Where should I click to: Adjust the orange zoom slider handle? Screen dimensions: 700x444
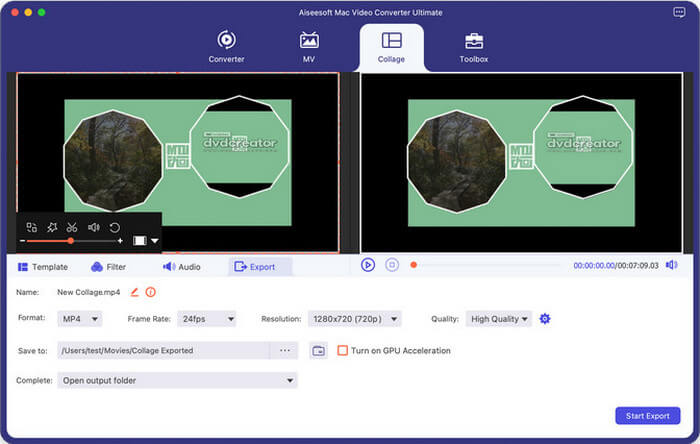(x=71, y=241)
